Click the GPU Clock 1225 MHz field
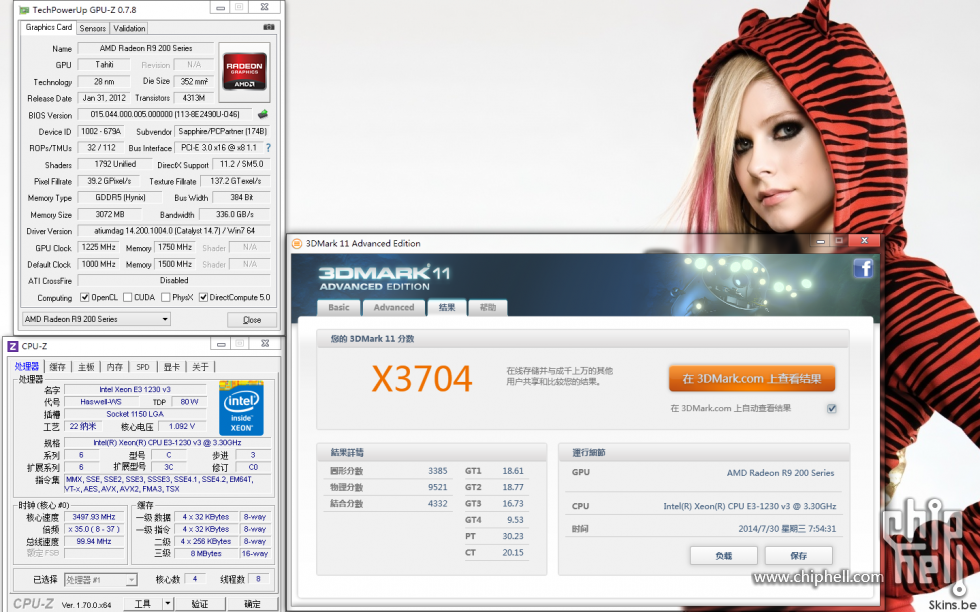Image resolution: width=980 pixels, height=612 pixels. (99, 248)
